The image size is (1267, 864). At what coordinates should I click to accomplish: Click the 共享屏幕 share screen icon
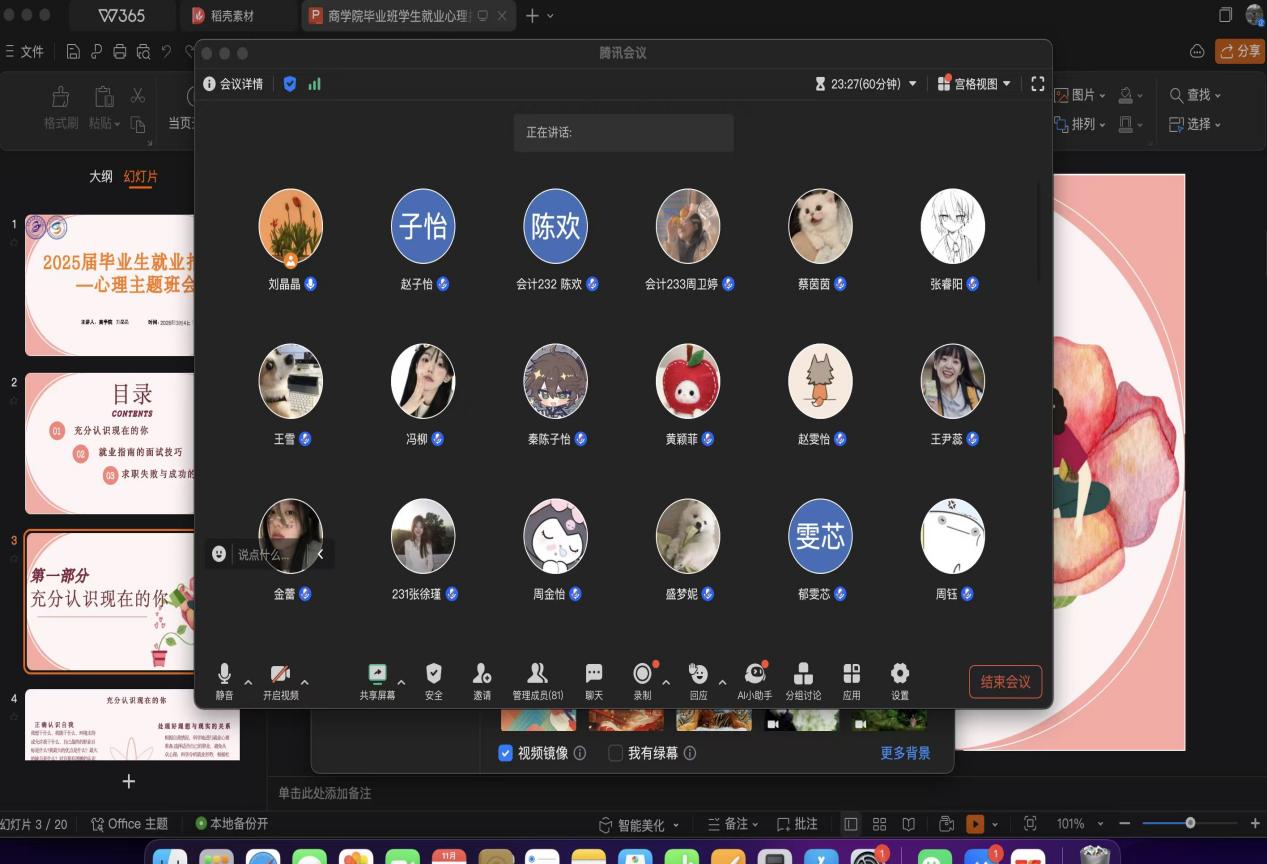pos(377,675)
